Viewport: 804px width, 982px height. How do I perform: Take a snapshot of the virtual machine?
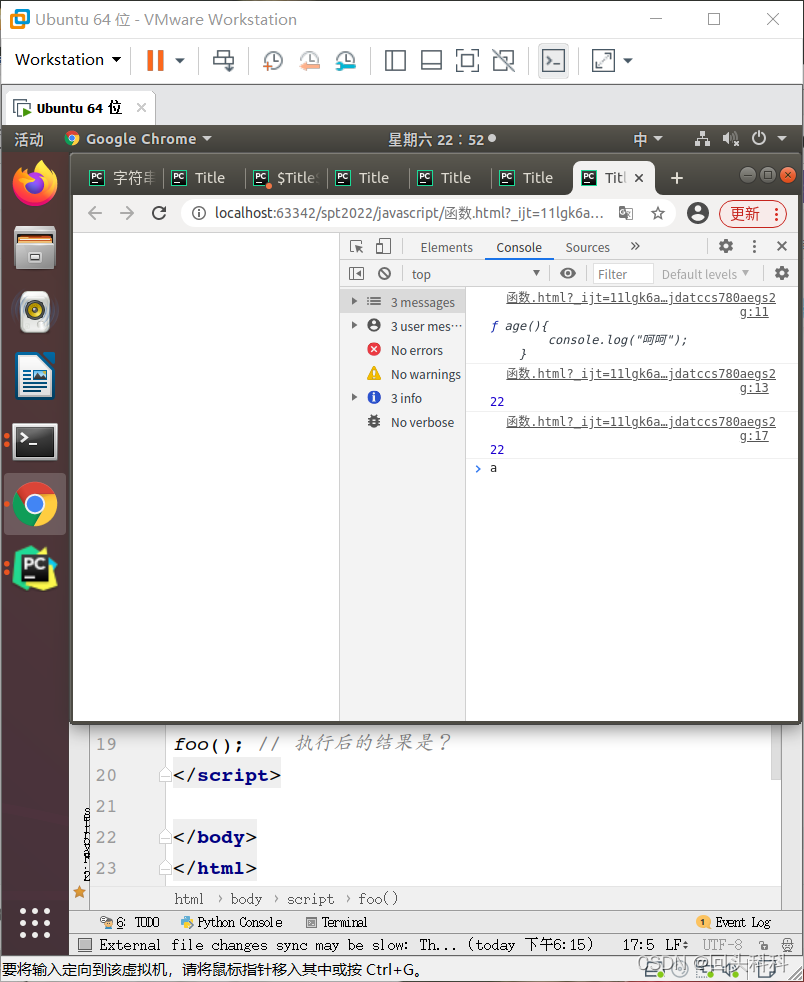[272, 61]
